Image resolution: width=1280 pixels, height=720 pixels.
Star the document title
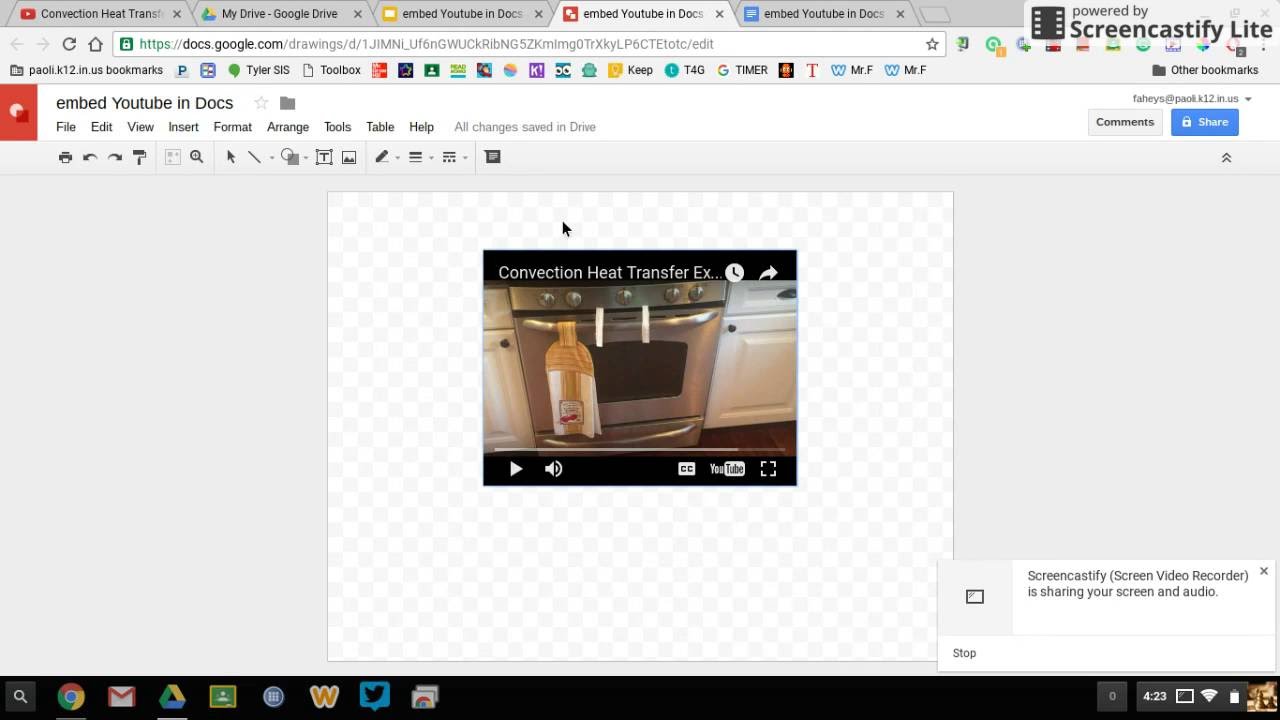coord(261,103)
